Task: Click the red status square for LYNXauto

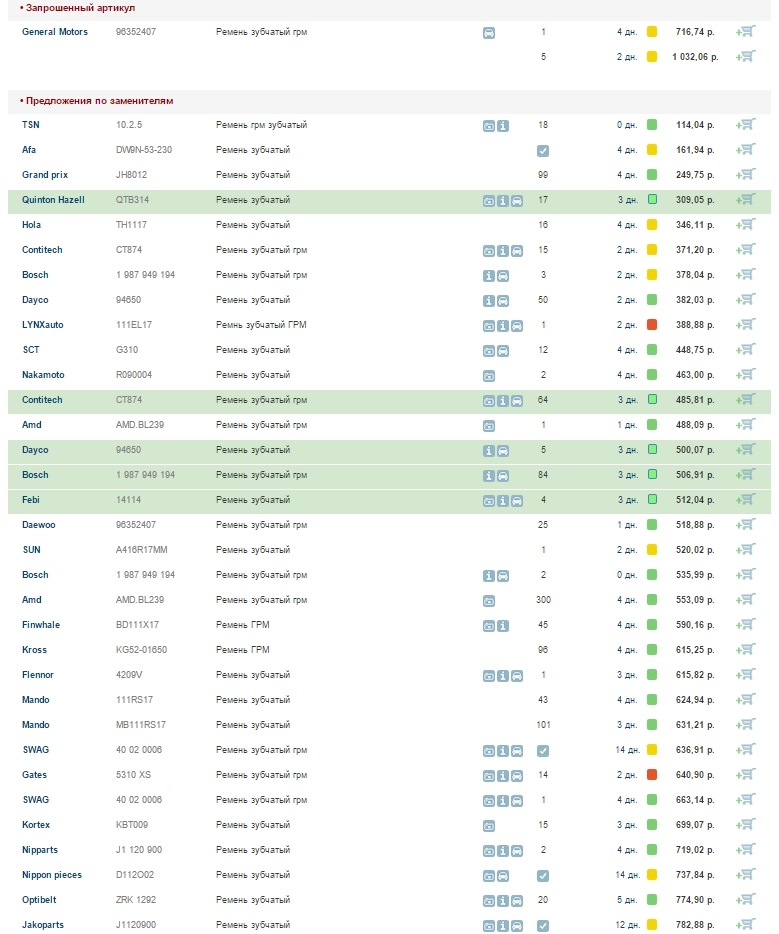Action: (x=652, y=325)
